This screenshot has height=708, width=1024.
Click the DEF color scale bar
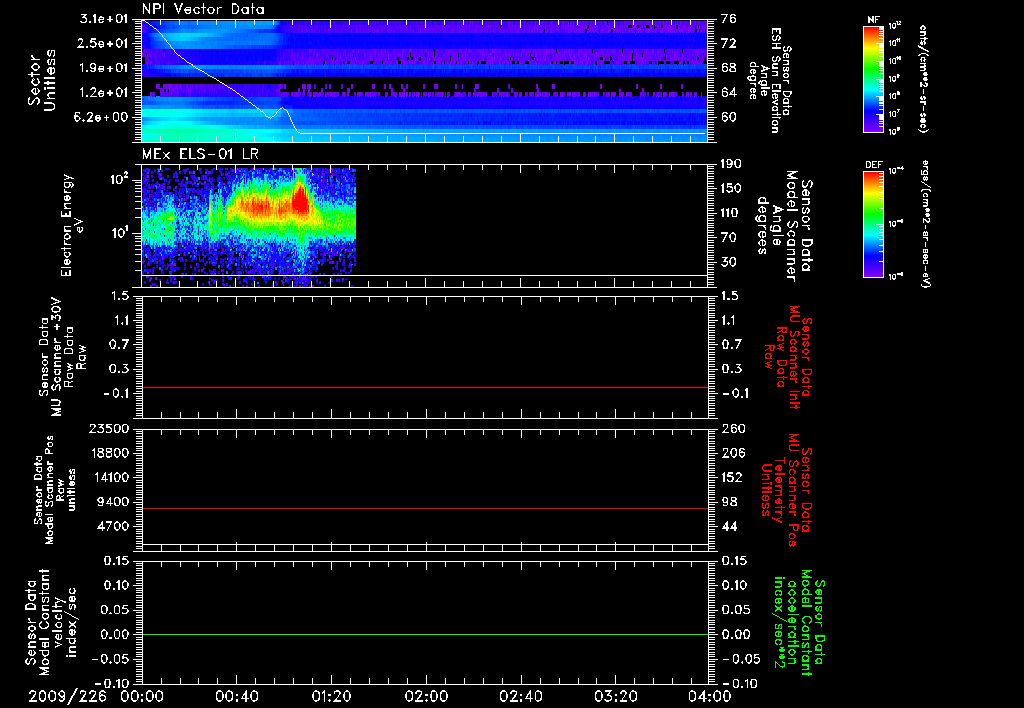tap(873, 224)
